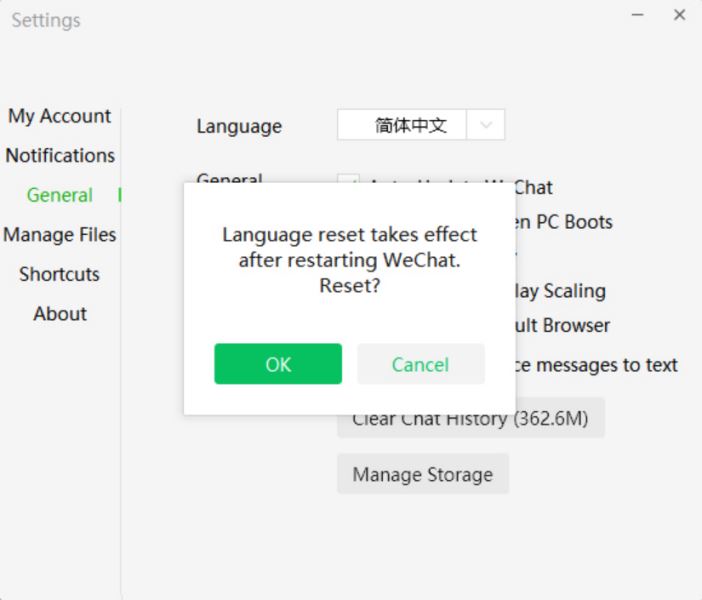Show the About section

pyautogui.click(x=60, y=313)
